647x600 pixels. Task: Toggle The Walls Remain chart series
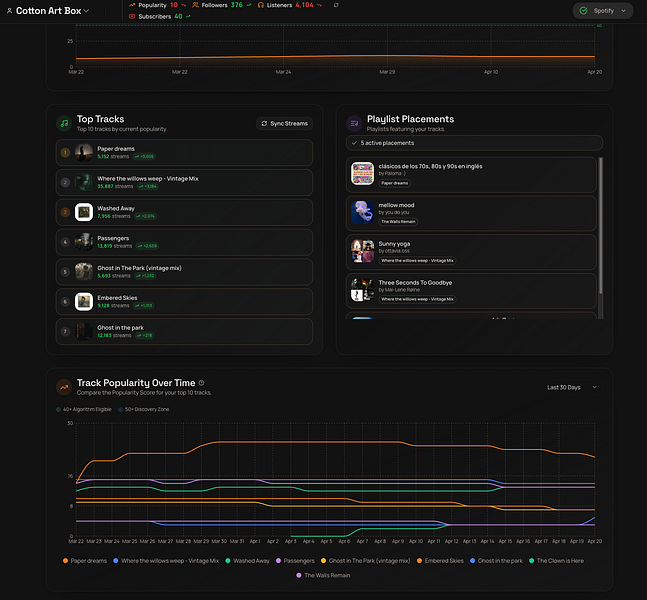tap(323, 575)
